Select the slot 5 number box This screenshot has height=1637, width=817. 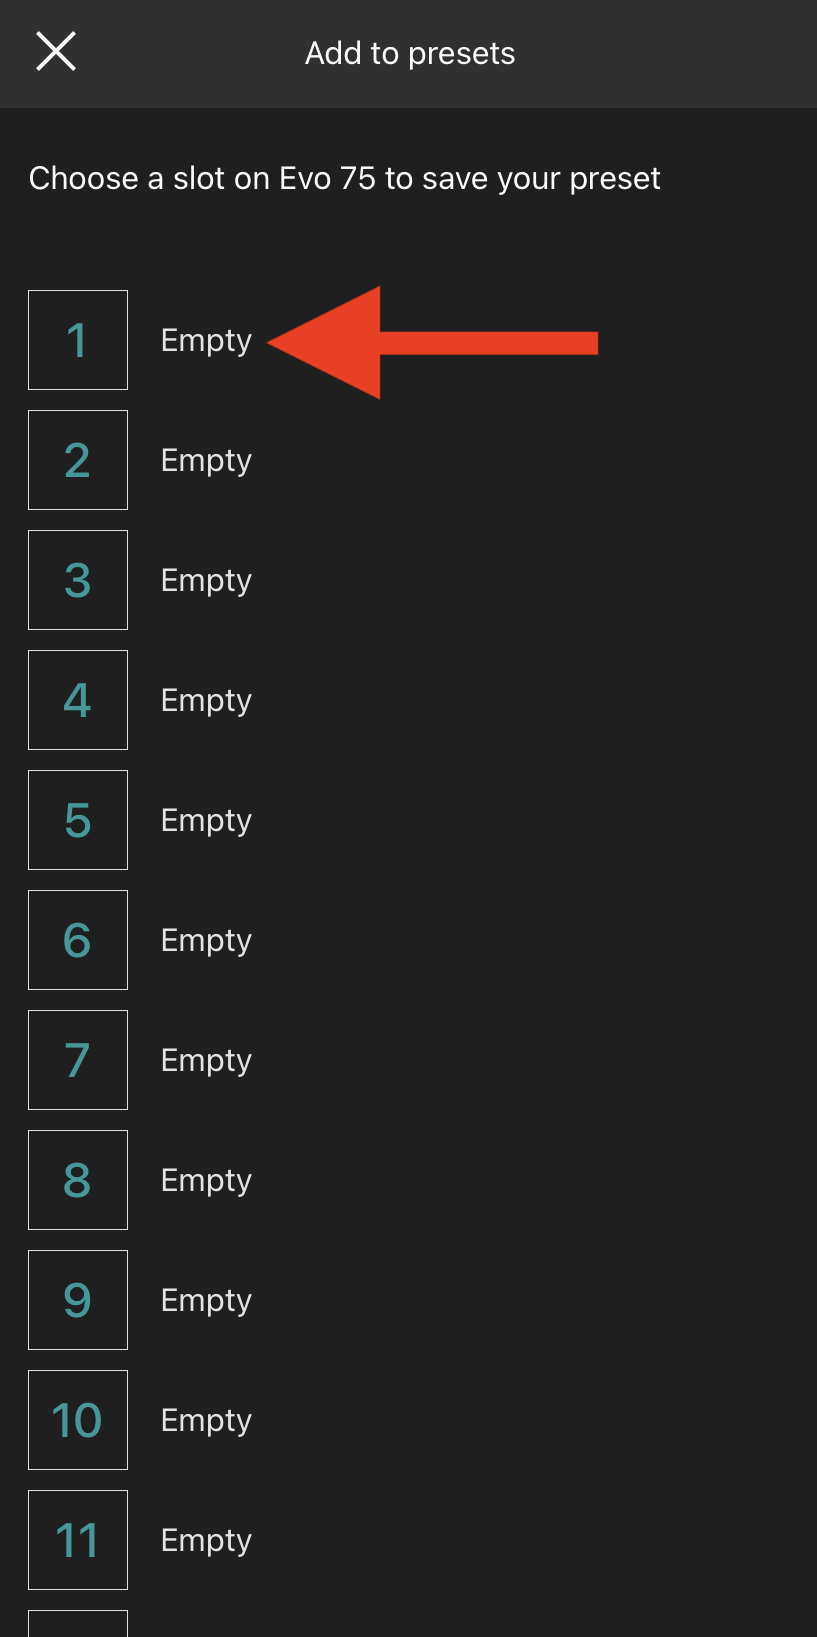tap(78, 820)
